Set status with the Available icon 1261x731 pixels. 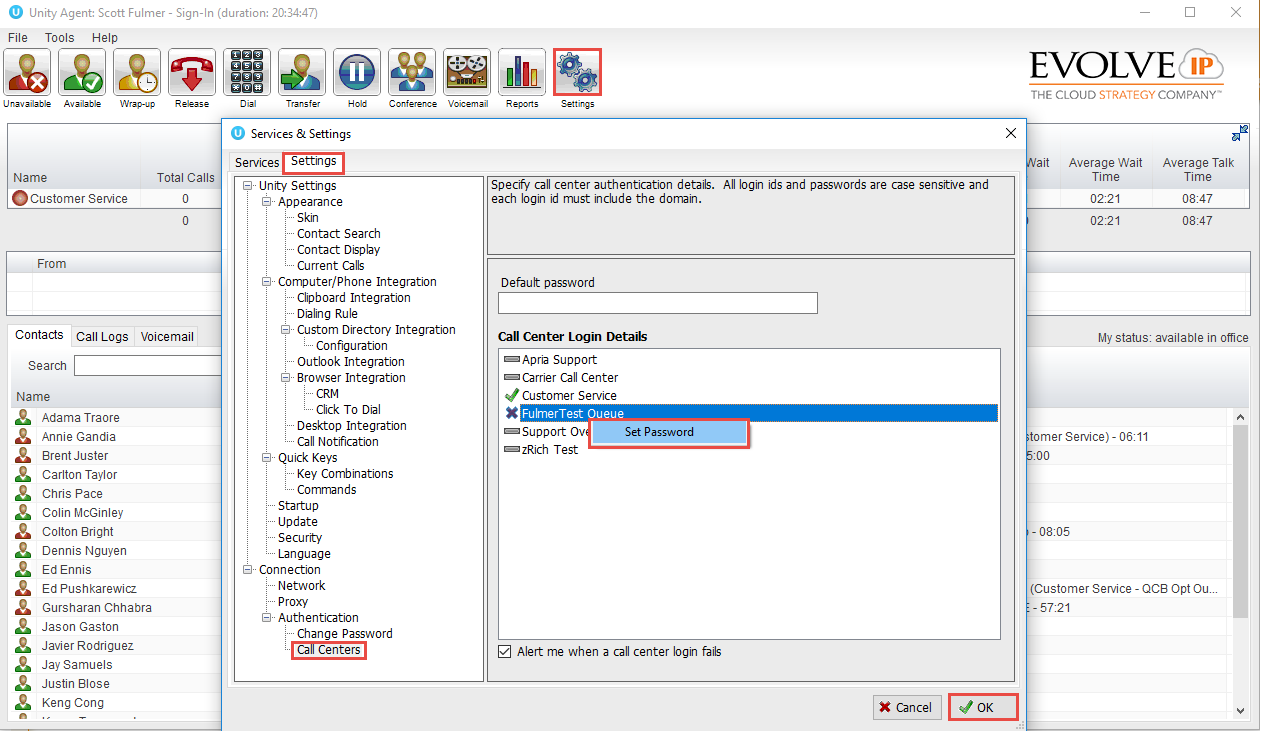[x=82, y=73]
